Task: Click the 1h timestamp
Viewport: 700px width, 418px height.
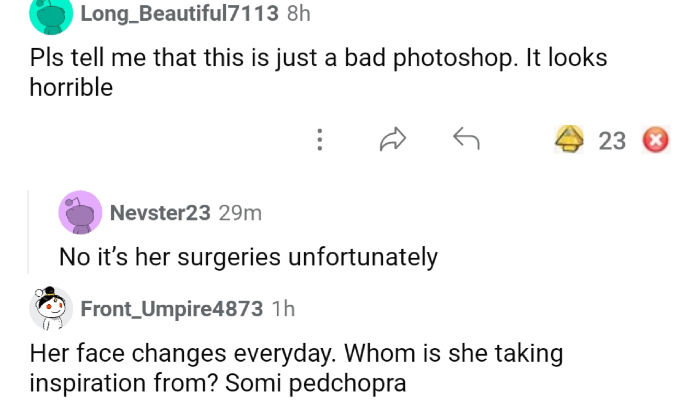Action: pyautogui.click(x=283, y=308)
